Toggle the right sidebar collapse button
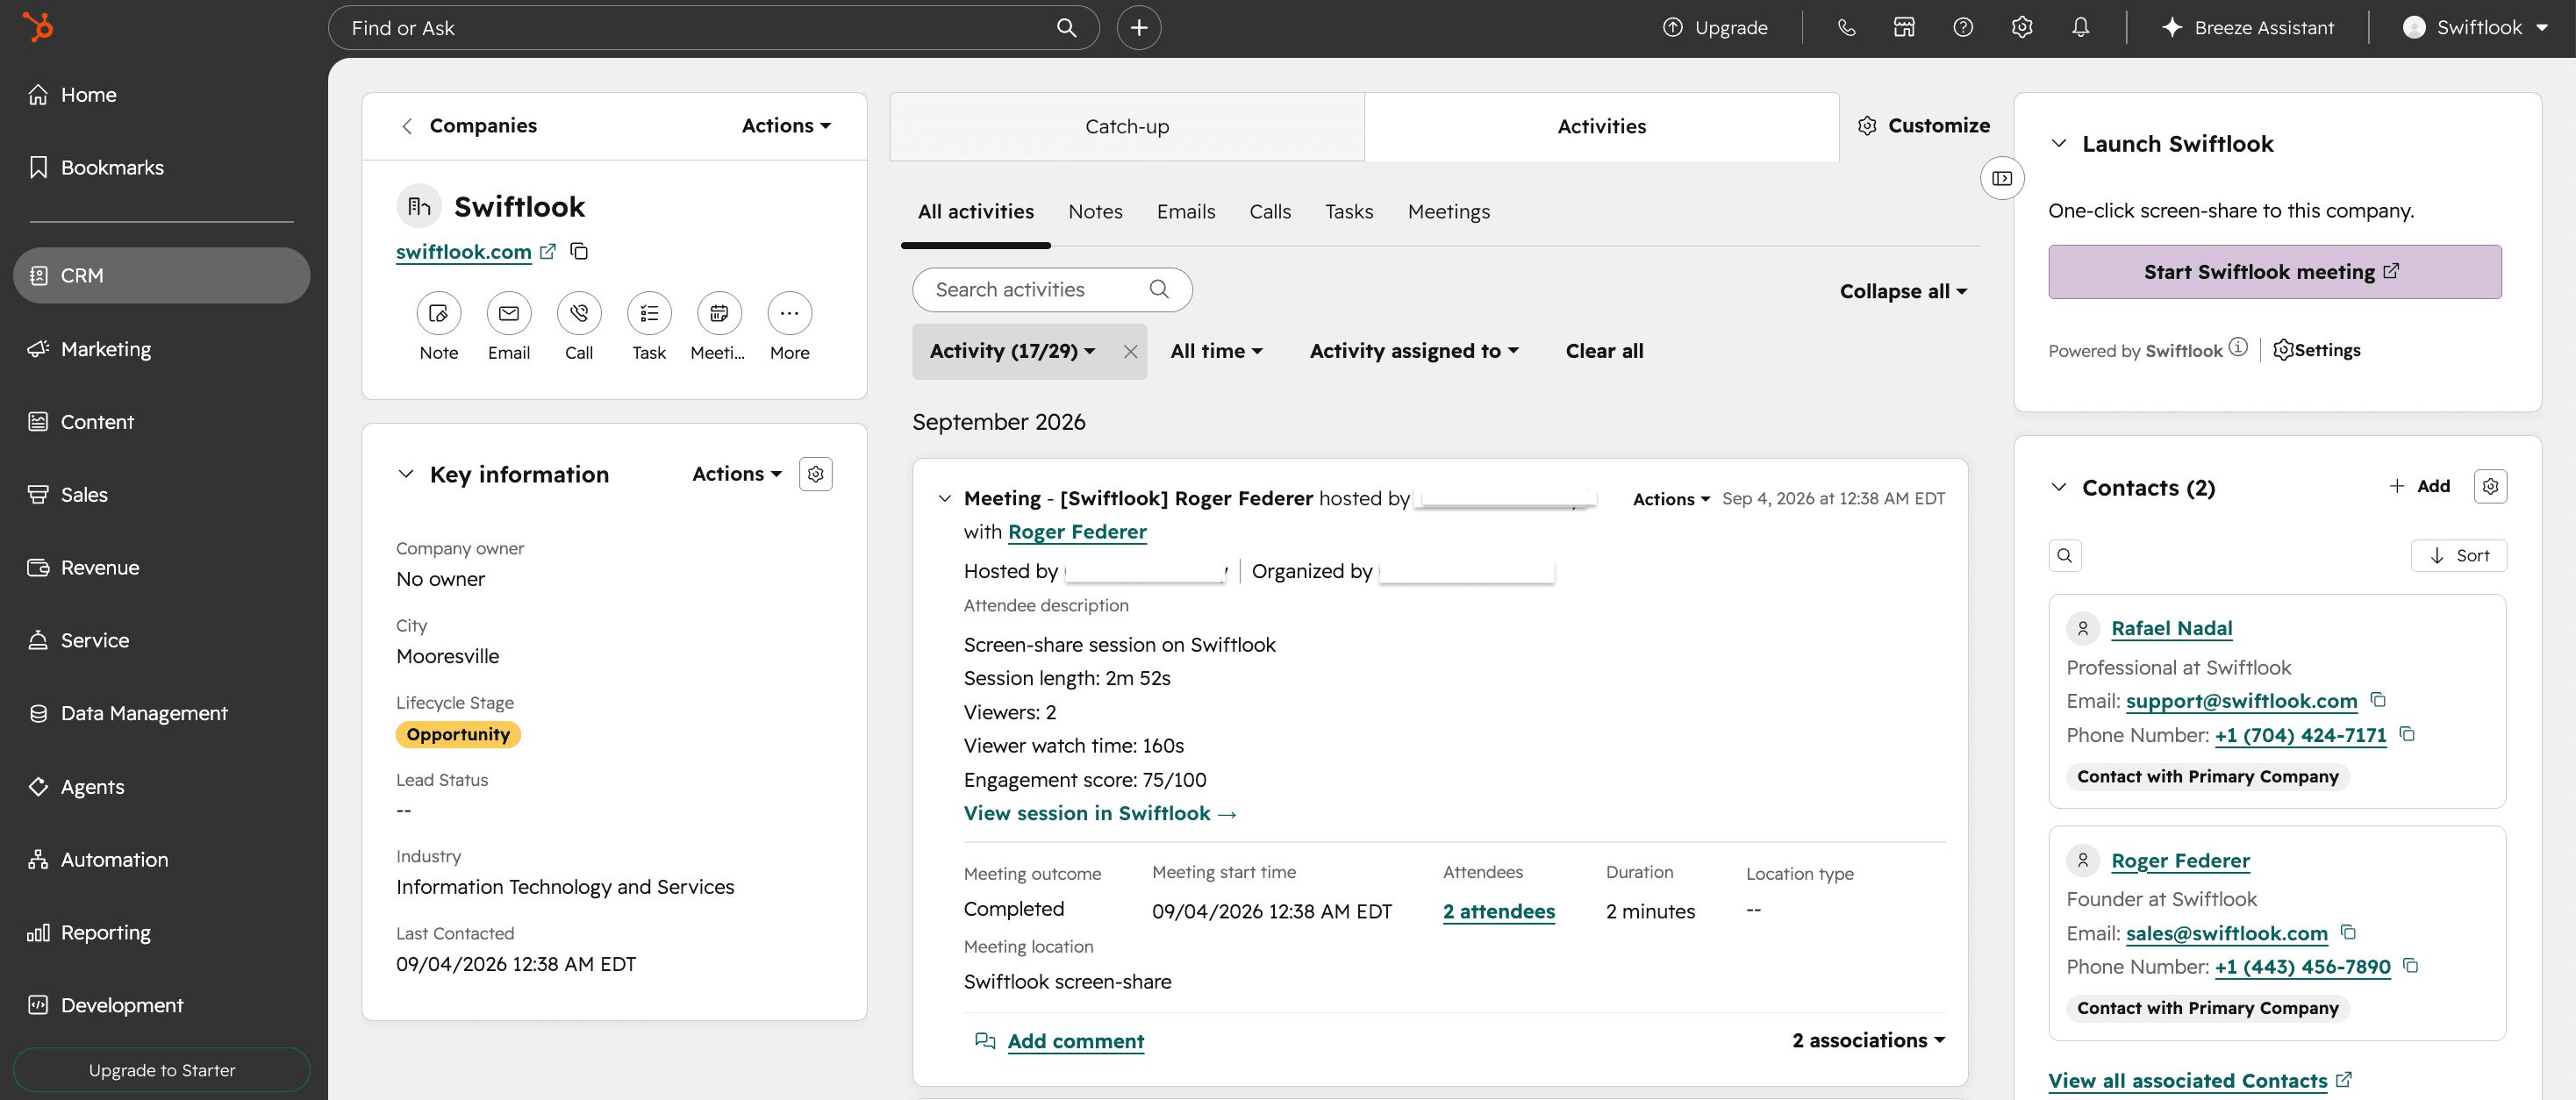The height and width of the screenshot is (1100, 2576). (x=2002, y=178)
